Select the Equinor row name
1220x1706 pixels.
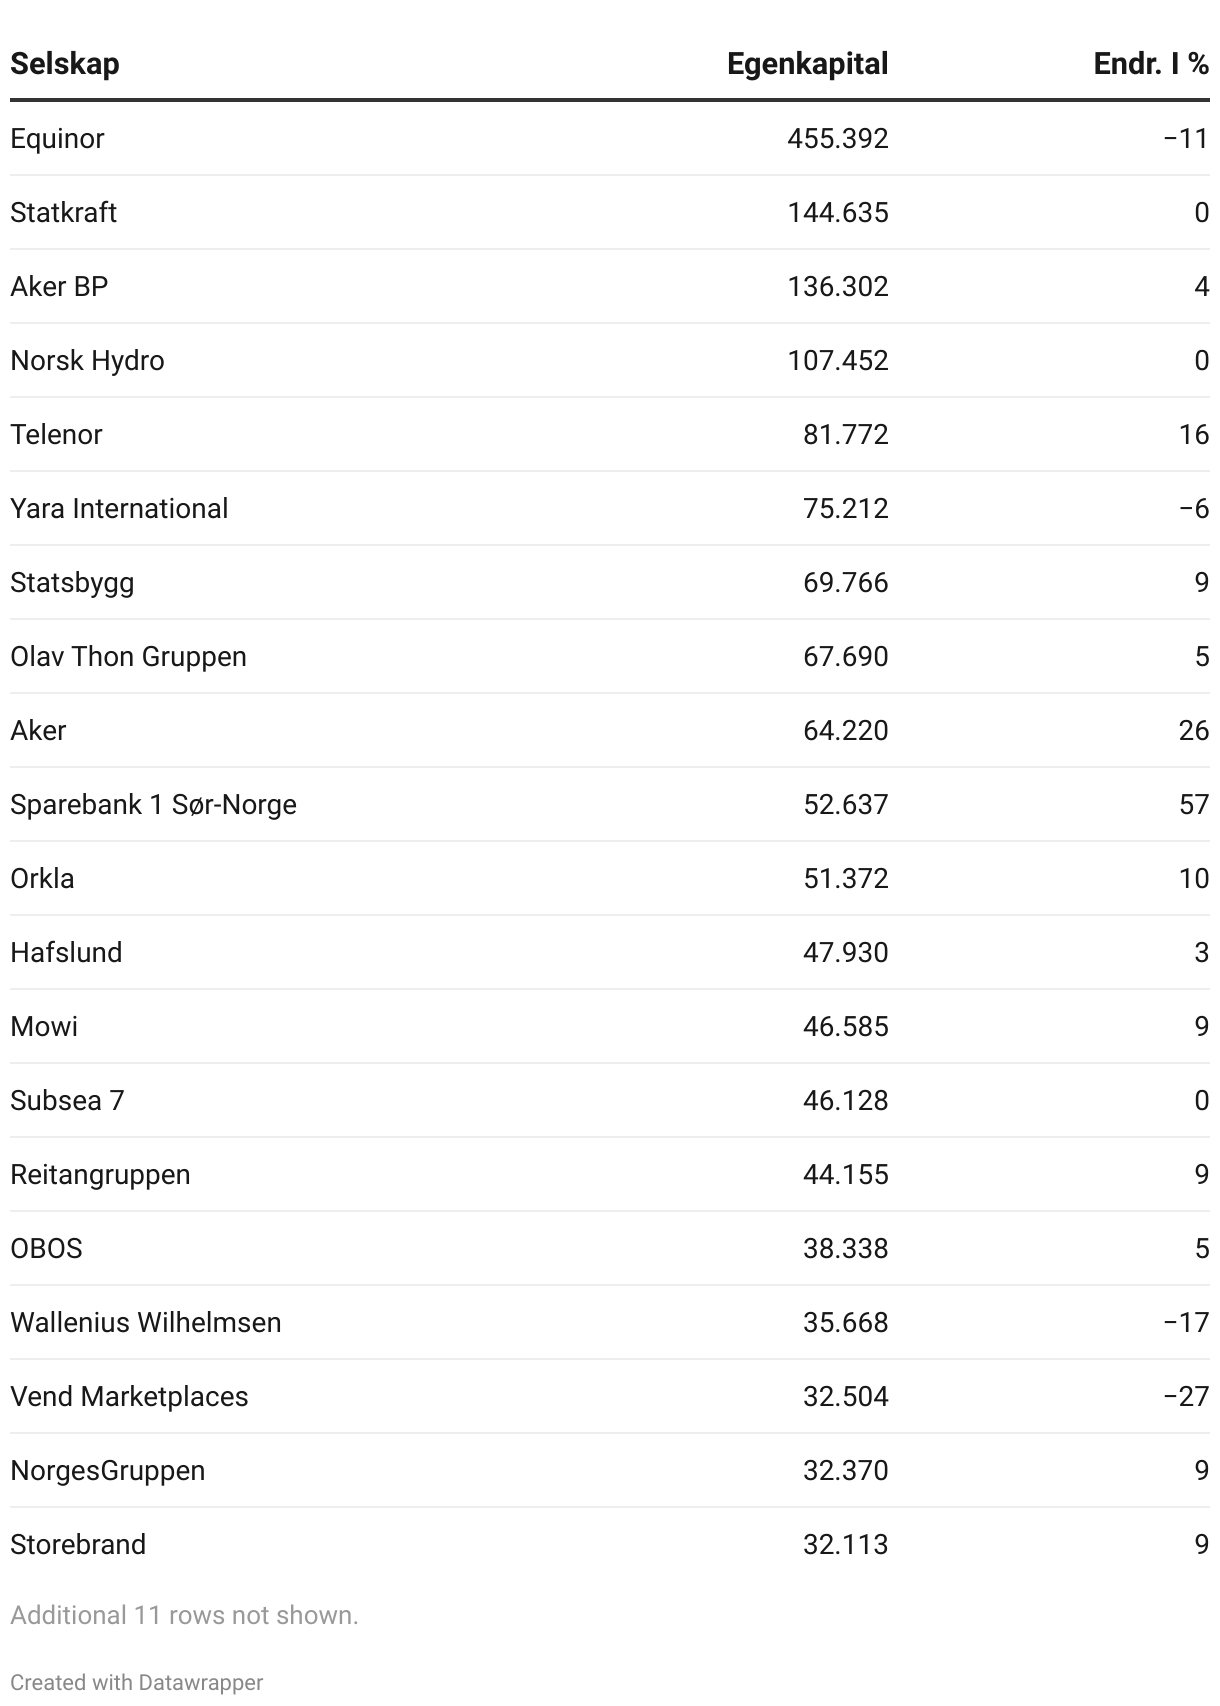click(x=57, y=138)
